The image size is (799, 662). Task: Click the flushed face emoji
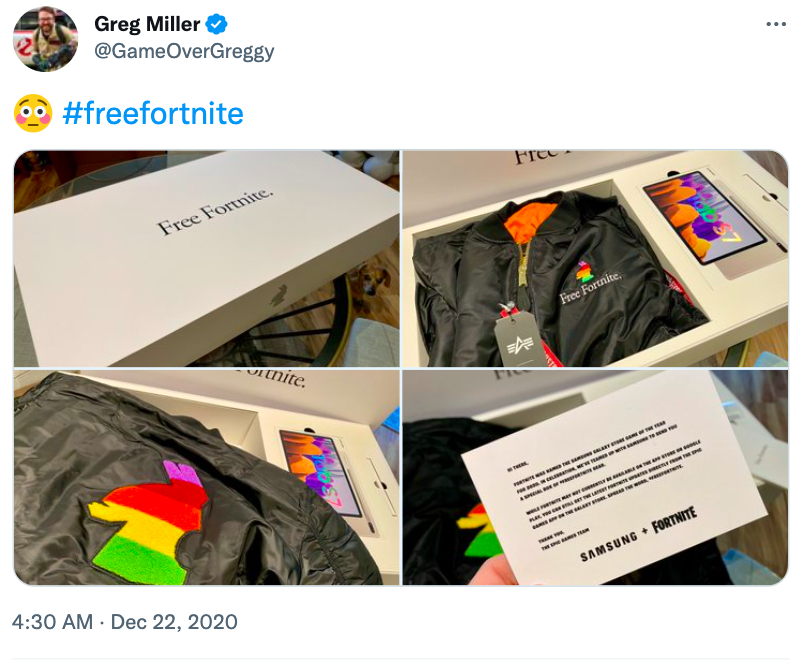pos(33,113)
